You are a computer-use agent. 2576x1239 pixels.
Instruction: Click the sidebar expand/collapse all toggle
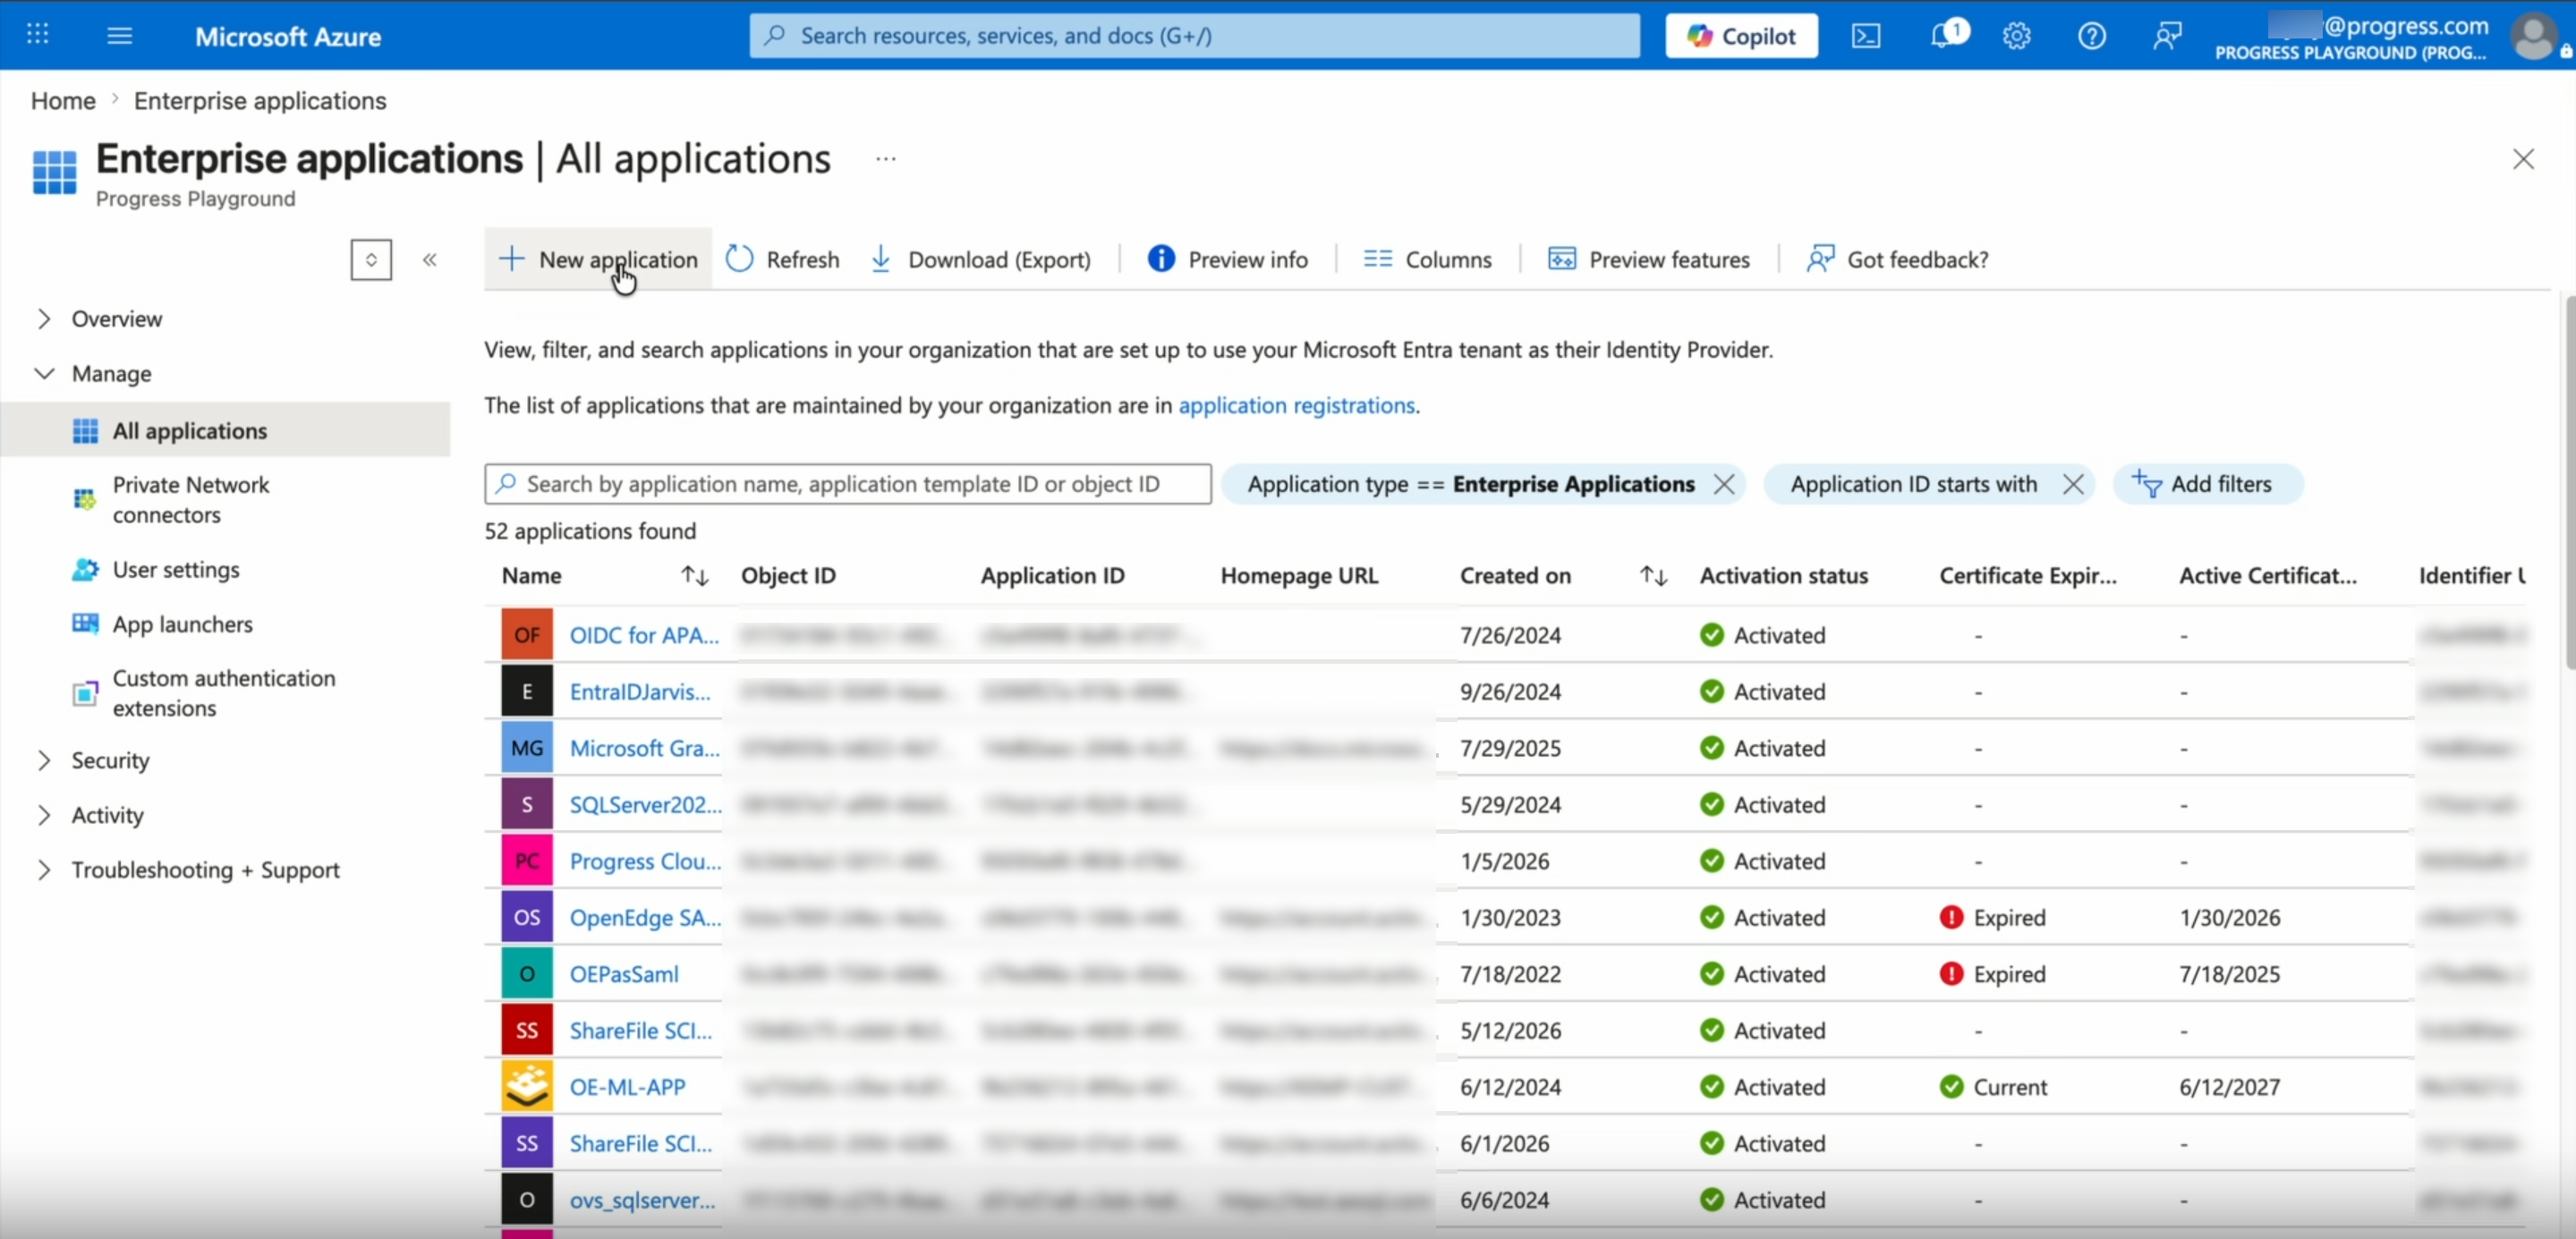[x=371, y=260]
